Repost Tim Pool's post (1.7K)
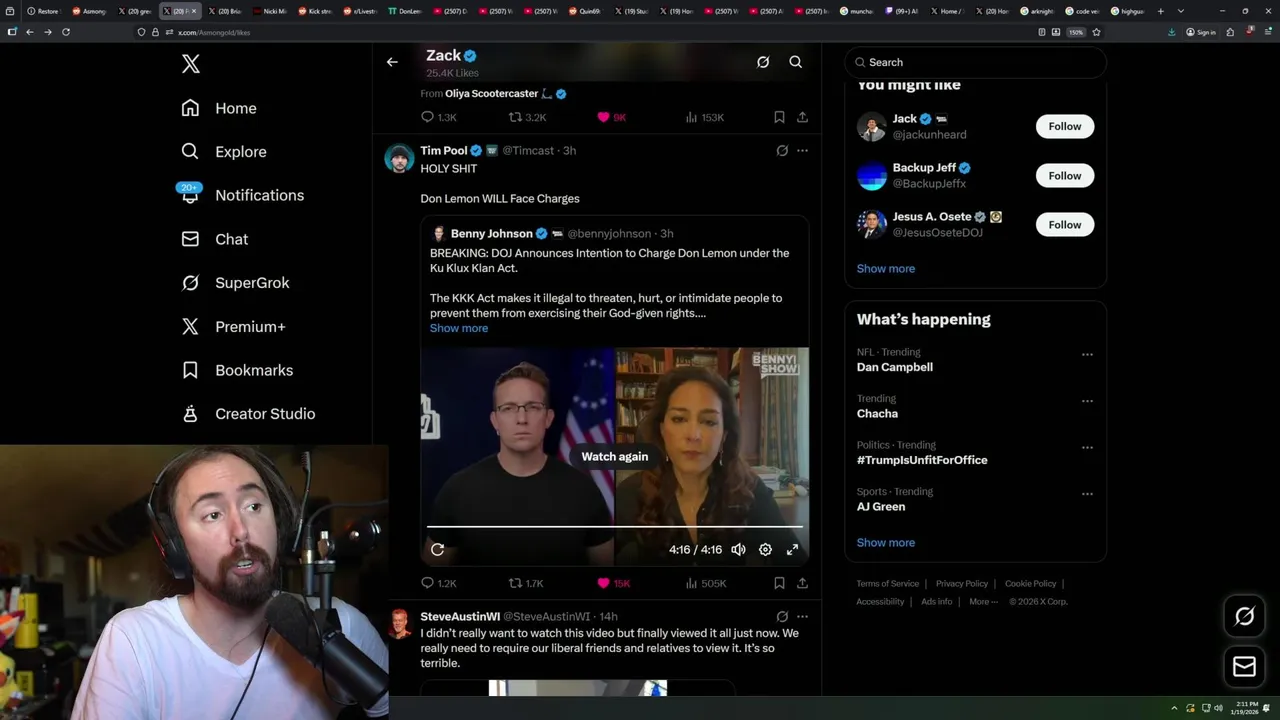The width and height of the screenshot is (1280, 720). click(526, 583)
